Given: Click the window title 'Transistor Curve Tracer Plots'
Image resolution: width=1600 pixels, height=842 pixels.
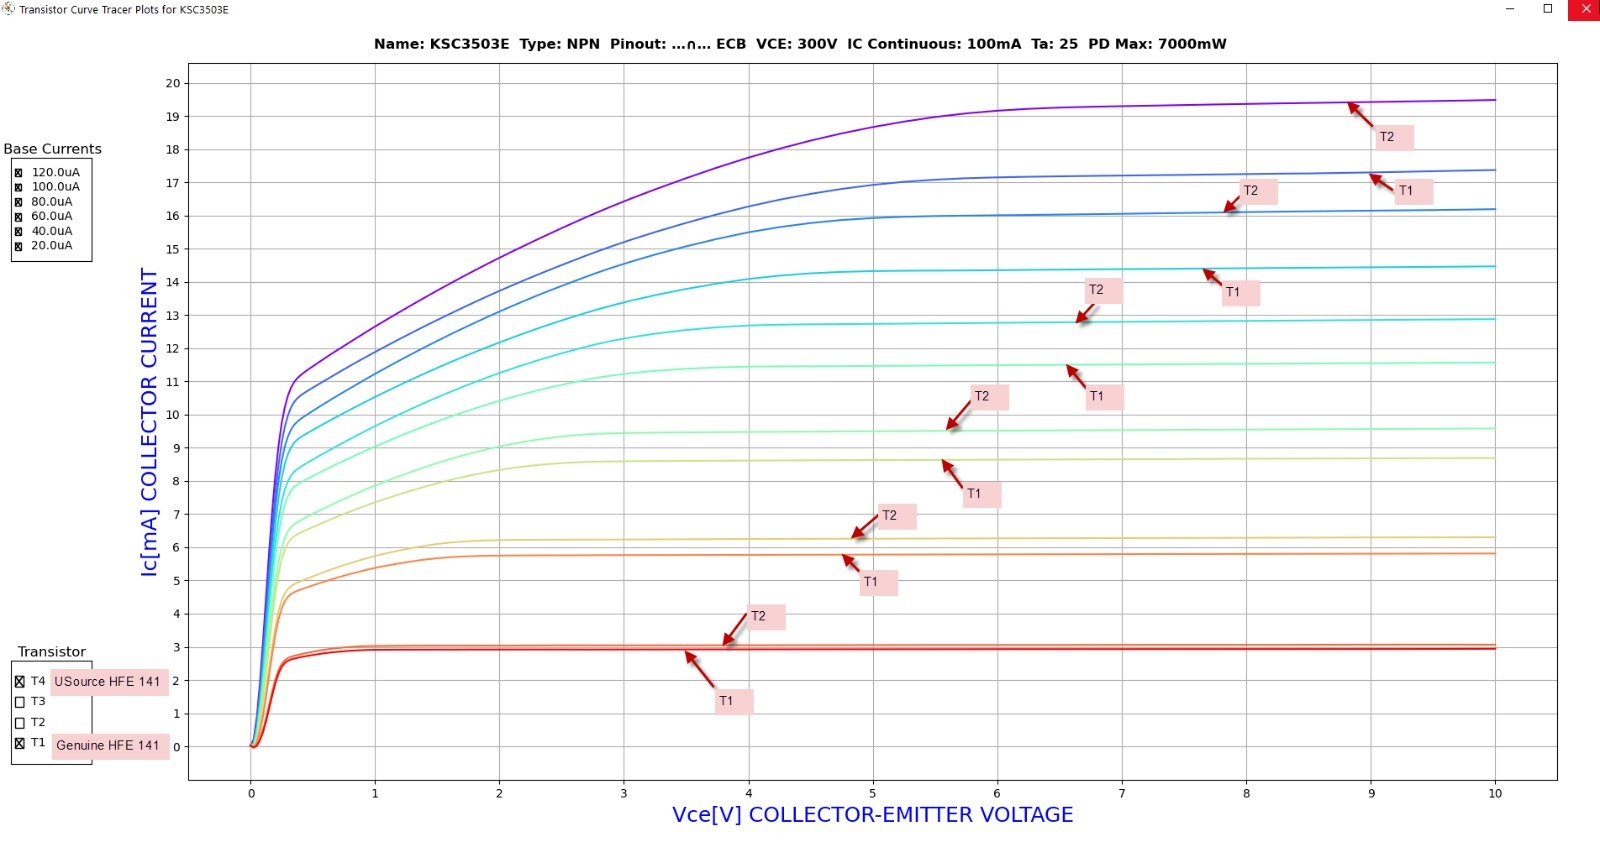Looking at the screenshot, I should [x=89, y=10].
